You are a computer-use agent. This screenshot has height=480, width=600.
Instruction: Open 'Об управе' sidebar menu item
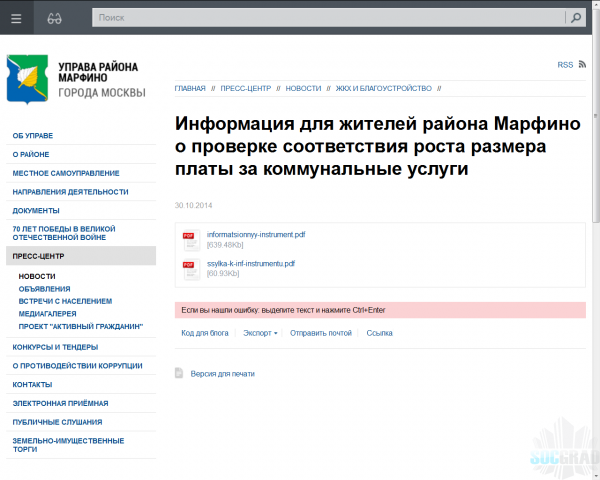coord(34,135)
